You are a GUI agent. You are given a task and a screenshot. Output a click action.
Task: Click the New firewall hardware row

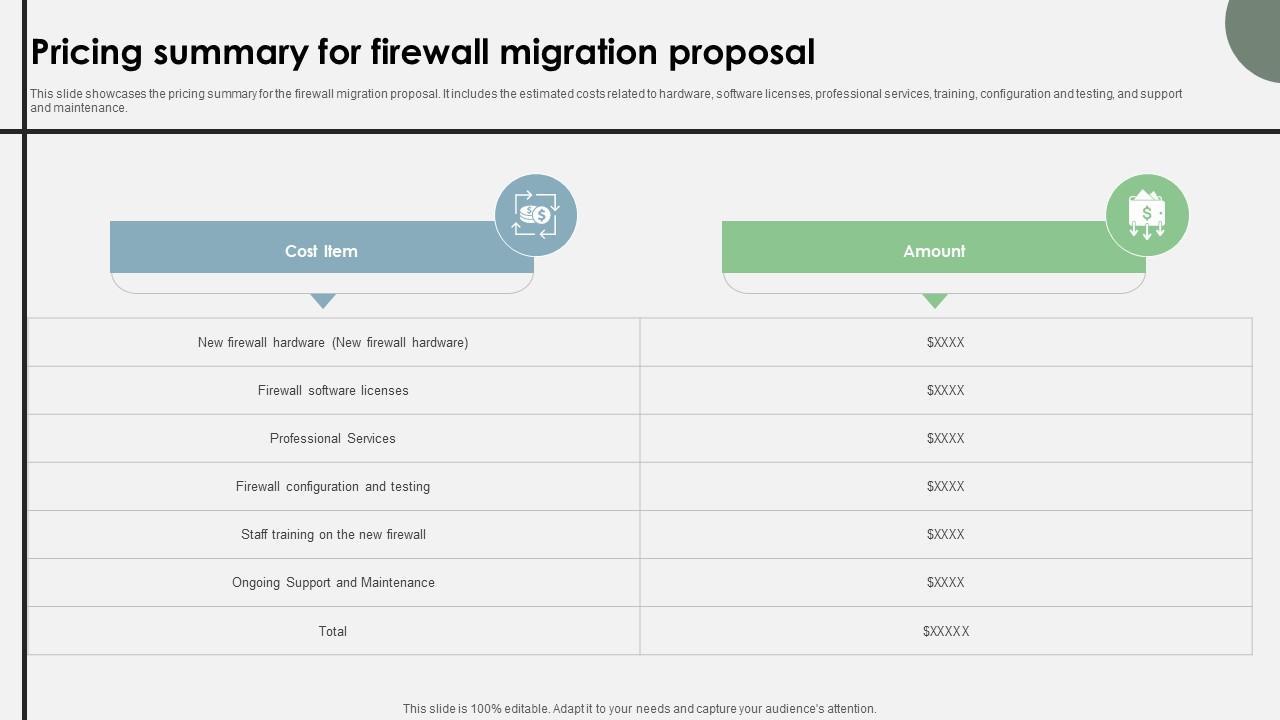click(x=333, y=342)
